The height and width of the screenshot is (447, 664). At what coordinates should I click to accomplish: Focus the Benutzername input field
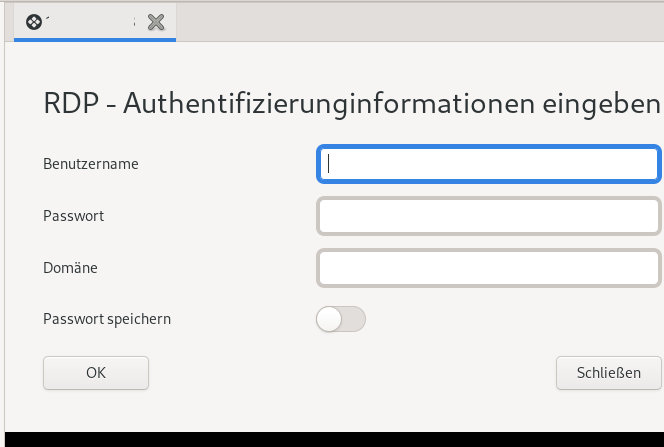click(x=488, y=164)
